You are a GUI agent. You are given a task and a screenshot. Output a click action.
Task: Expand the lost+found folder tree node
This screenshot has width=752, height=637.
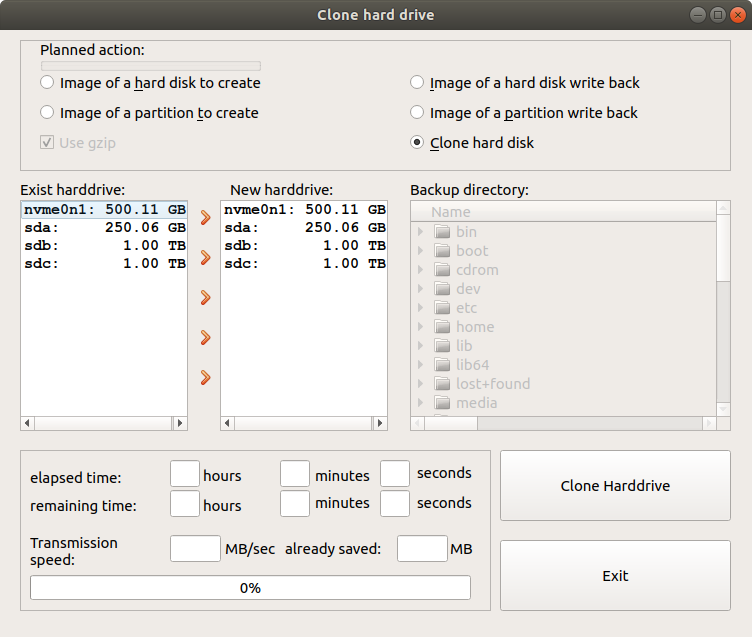tap(421, 383)
